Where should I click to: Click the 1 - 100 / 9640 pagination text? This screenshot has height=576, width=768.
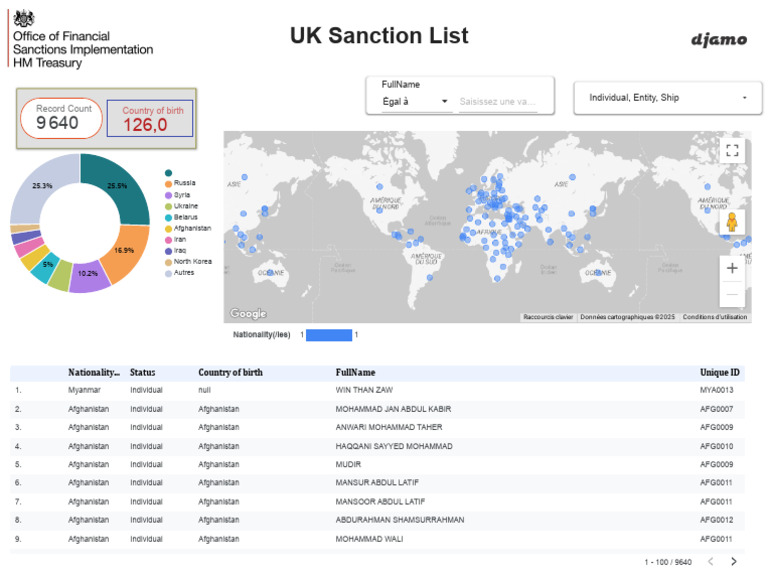click(668, 562)
